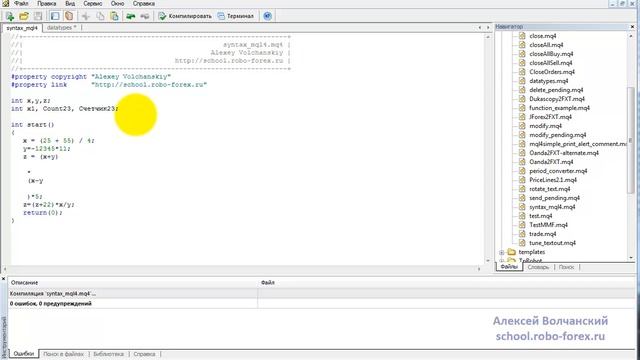Switch to Поиск в файлах toolbox tab
The width and height of the screenshot is (640, 360).
[x=63, y=354]
